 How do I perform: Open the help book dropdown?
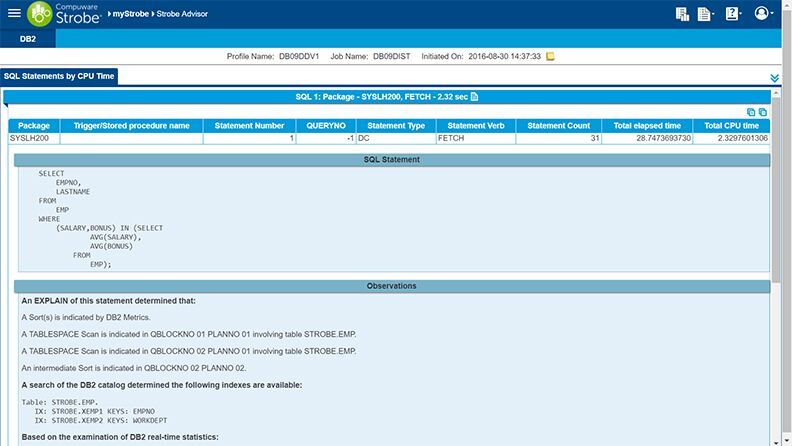733,14
